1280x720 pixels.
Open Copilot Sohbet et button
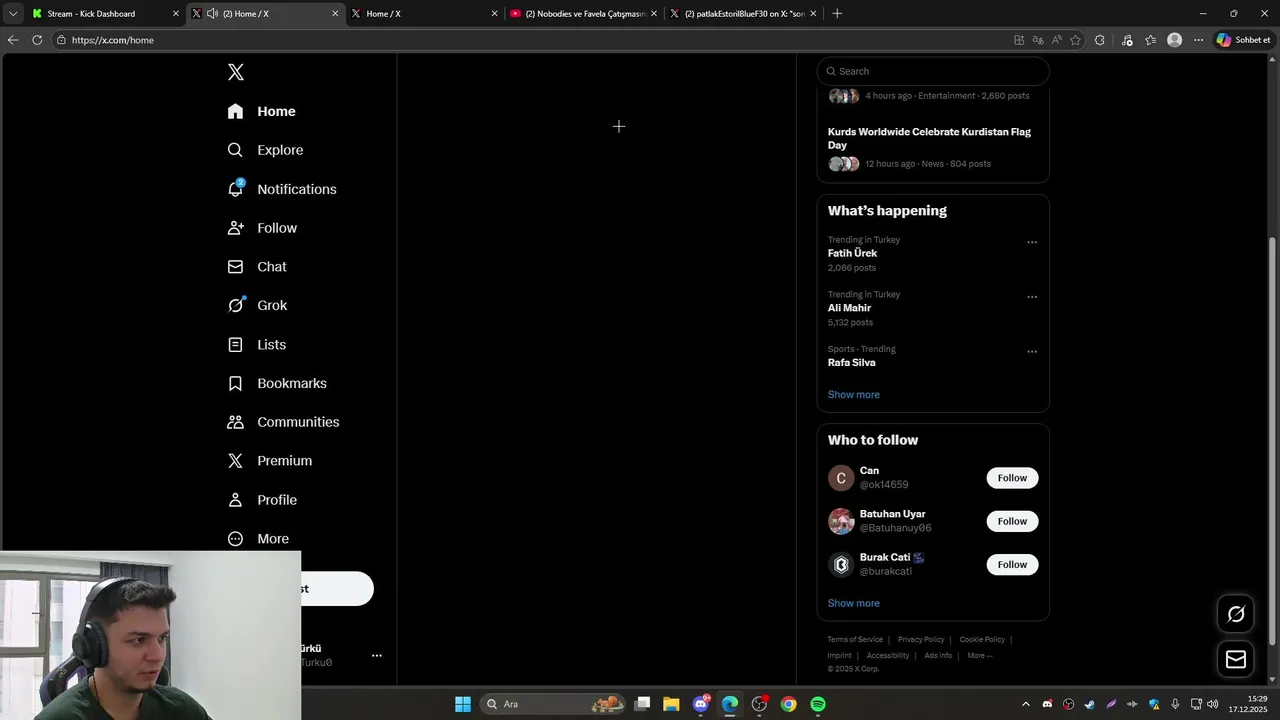pos(1243,40)
